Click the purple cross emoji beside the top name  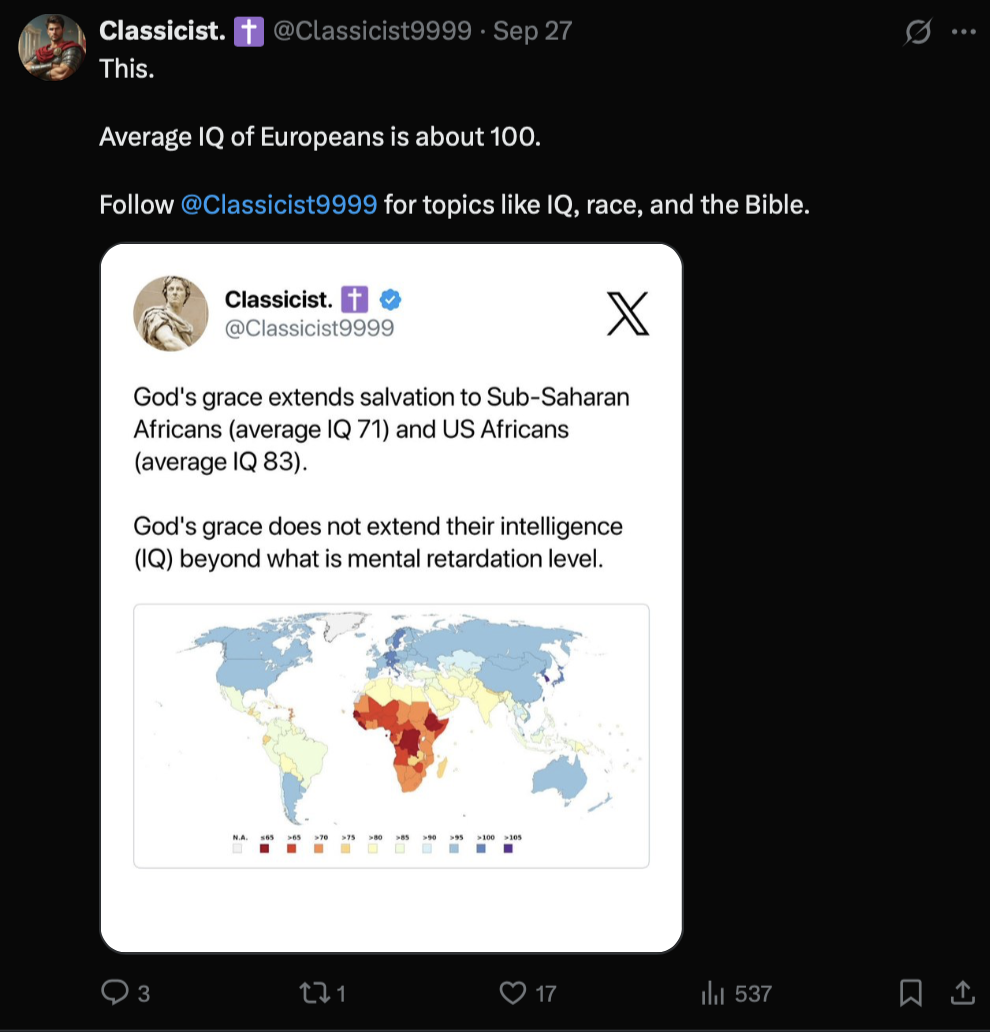(248, 31)
